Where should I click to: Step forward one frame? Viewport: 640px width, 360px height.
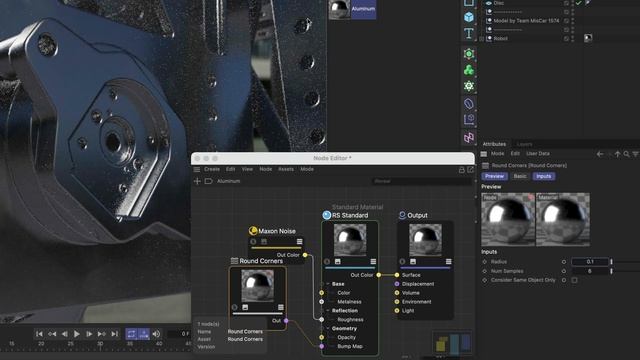[89, 334]
